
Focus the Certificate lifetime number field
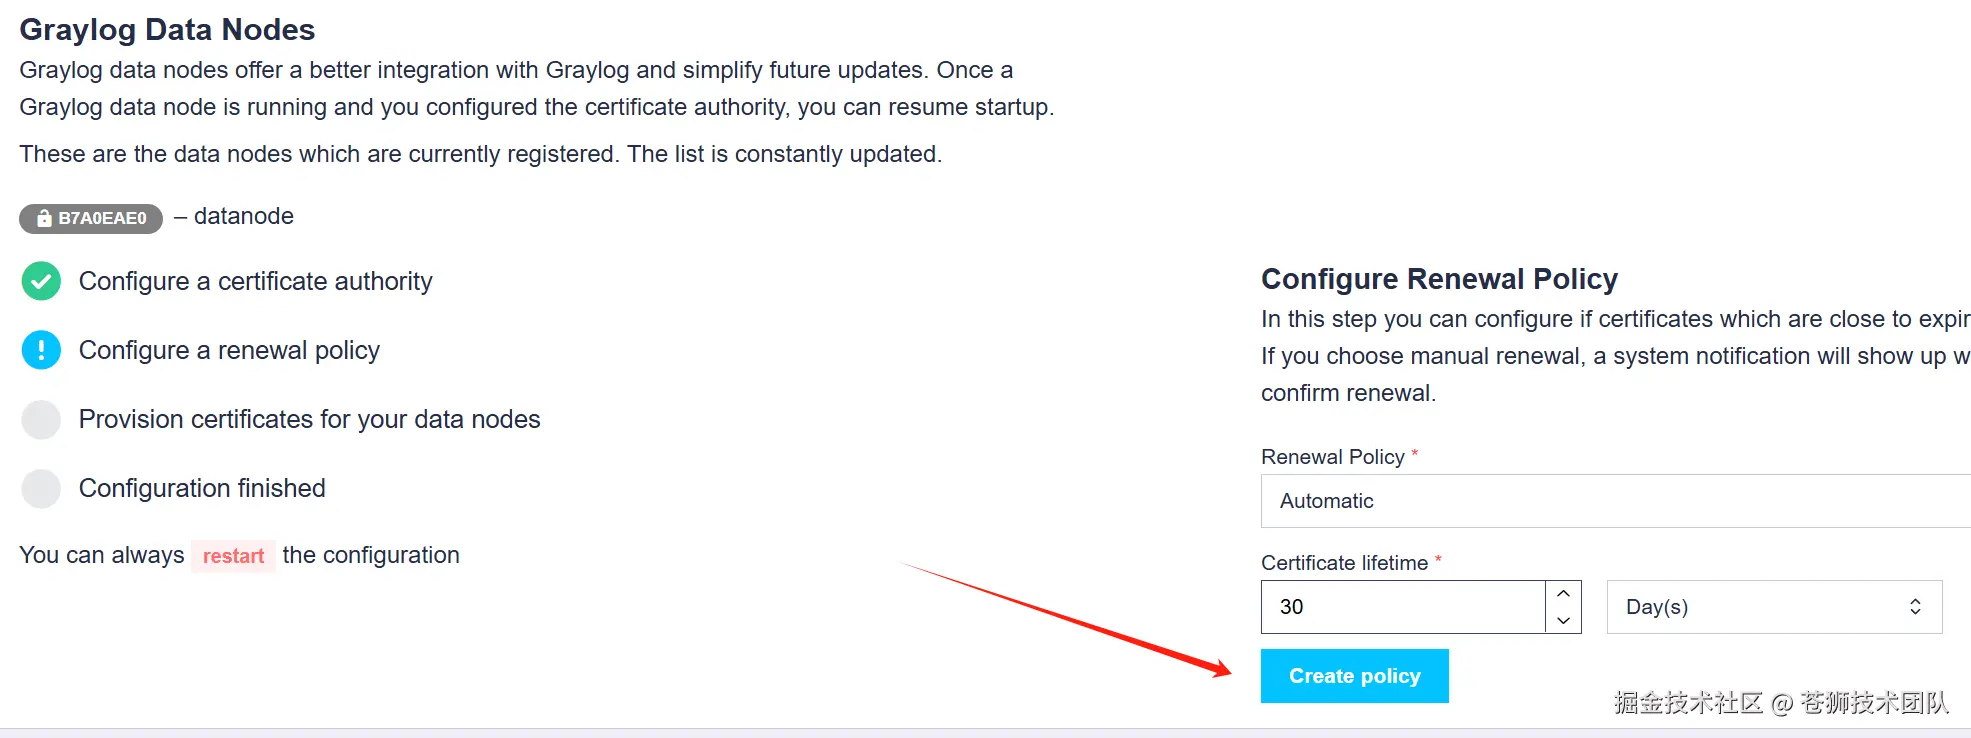tap(1402, 607)
